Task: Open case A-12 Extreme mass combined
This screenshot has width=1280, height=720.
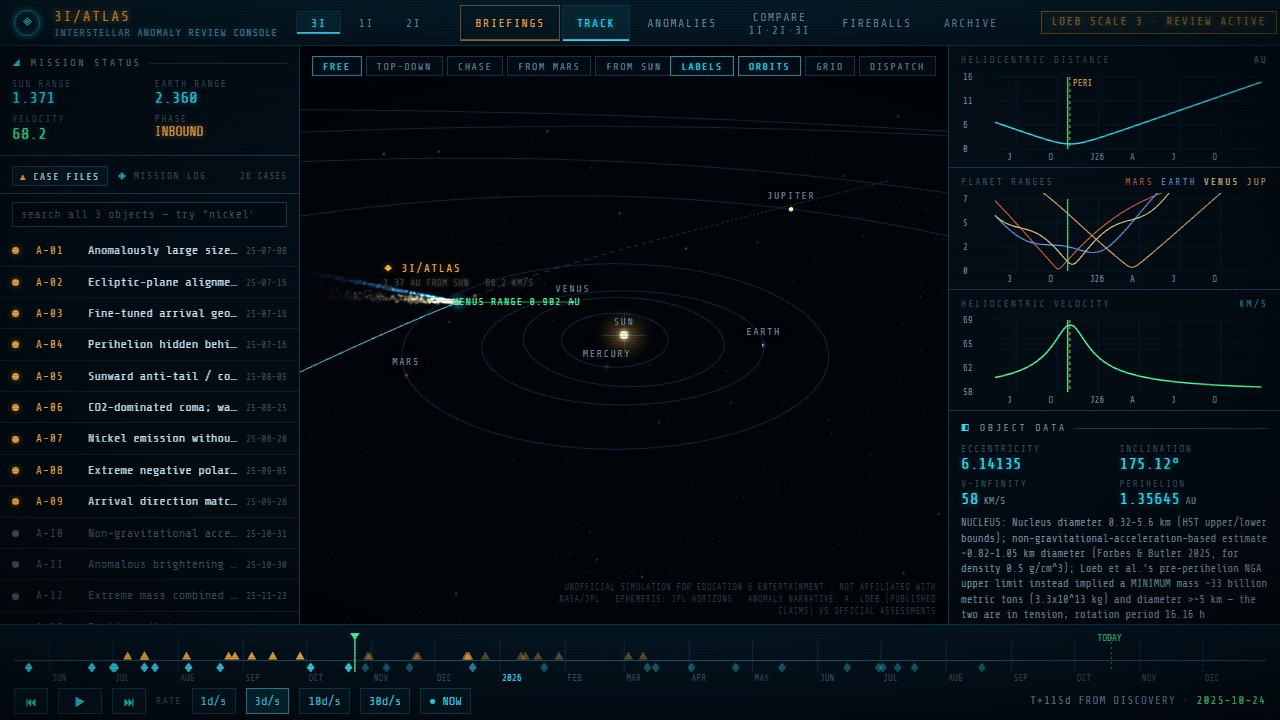Action: point(149,595)
